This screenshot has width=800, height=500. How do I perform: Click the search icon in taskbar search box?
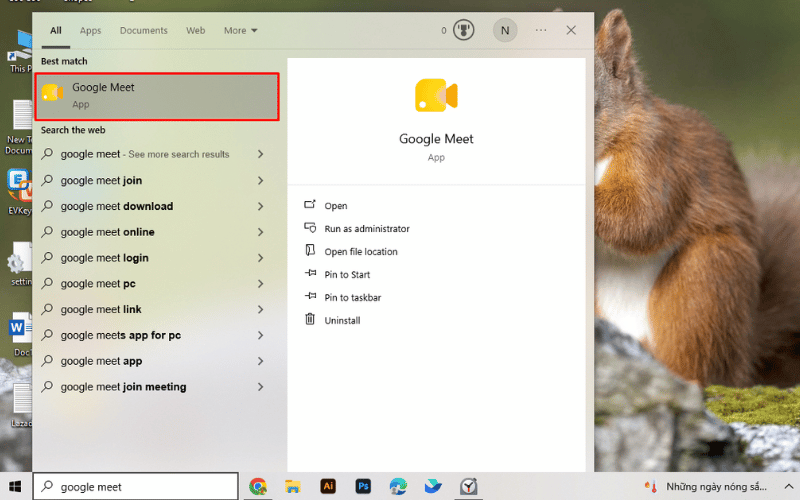coord(47,486)
